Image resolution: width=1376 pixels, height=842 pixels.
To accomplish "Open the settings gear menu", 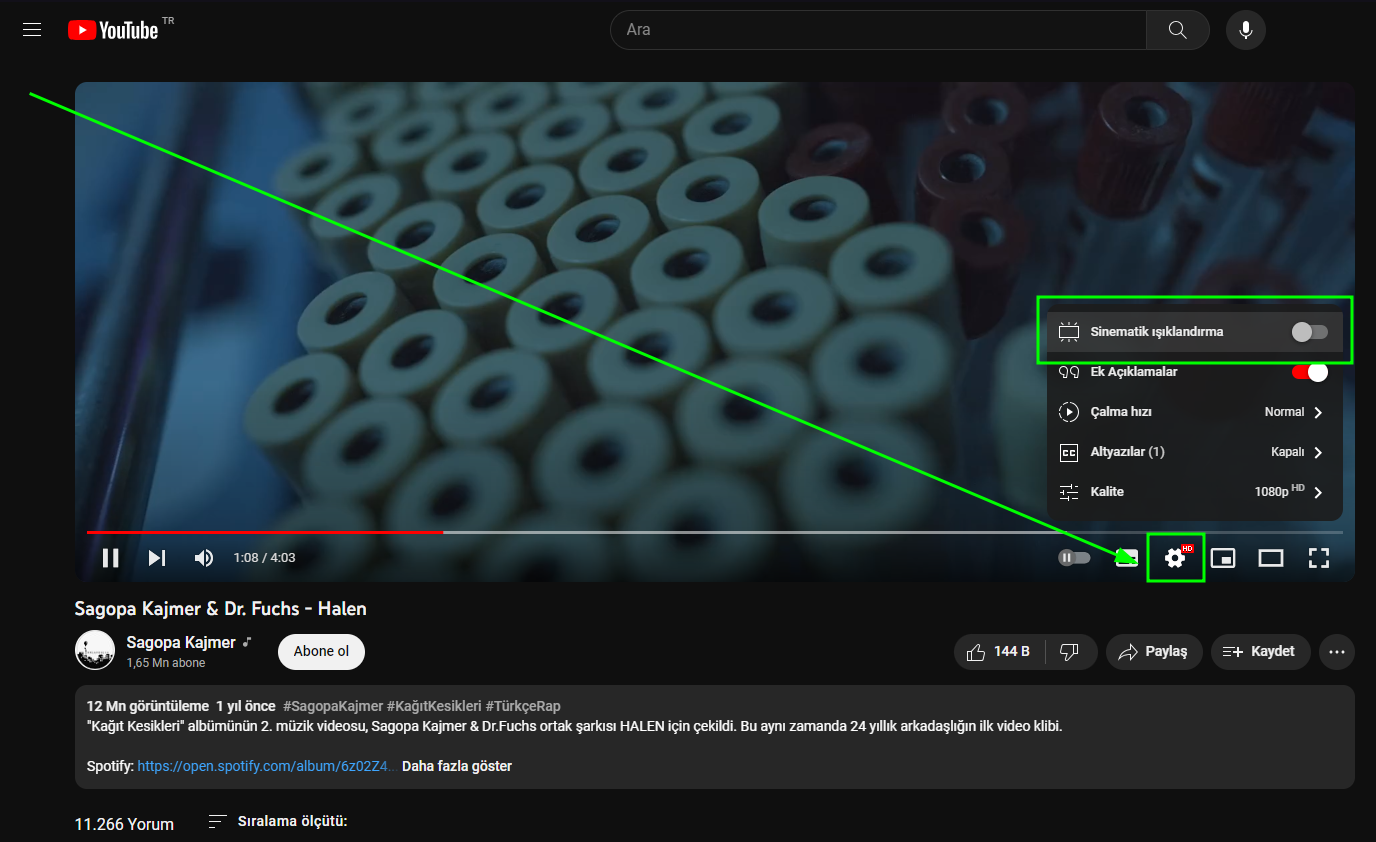I will pyautogui.click(x=1175, y=558).
